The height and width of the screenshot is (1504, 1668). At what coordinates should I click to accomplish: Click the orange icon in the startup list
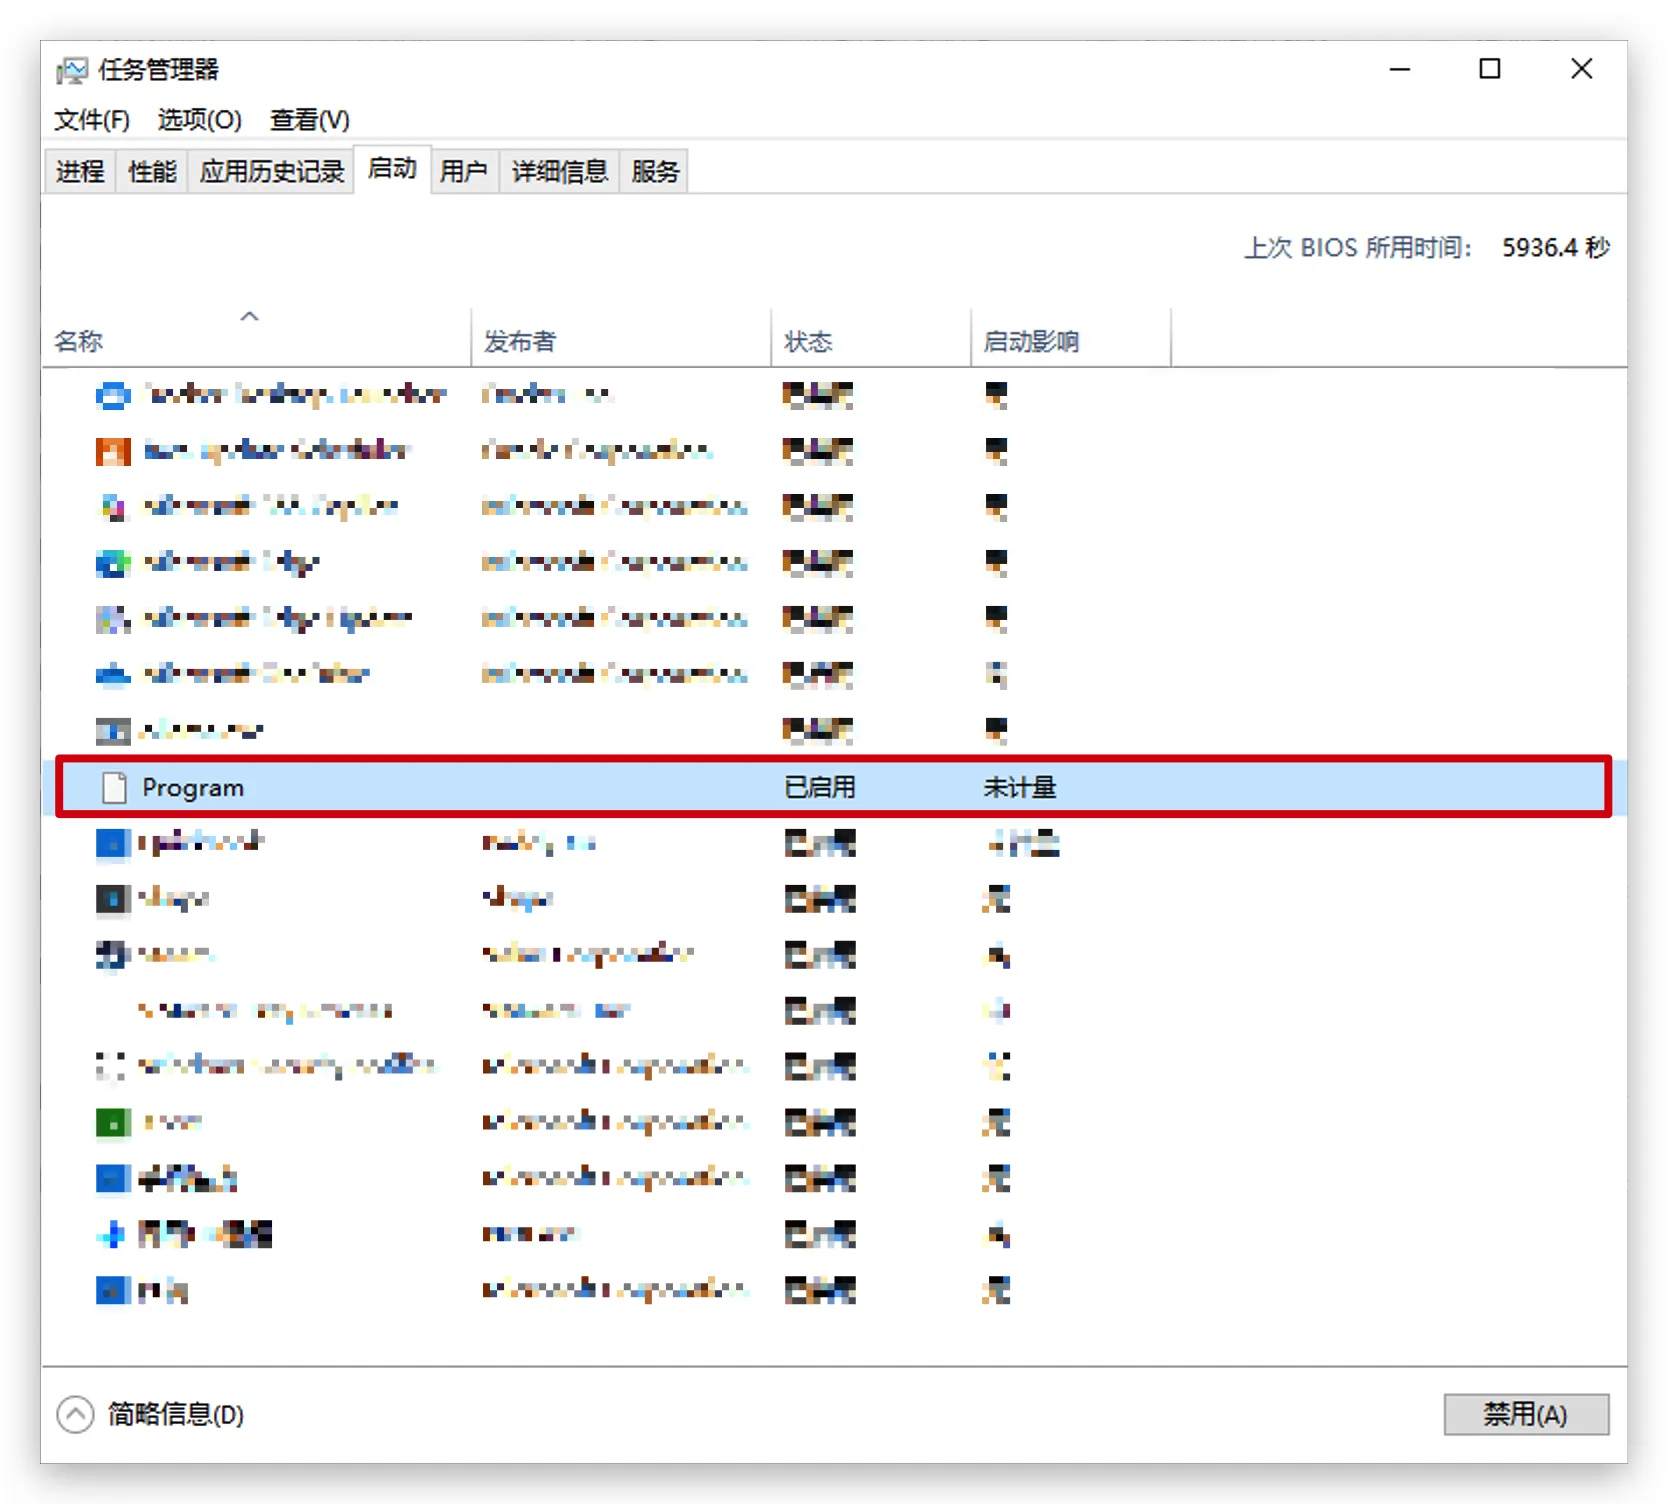click(x=113, y=451)
